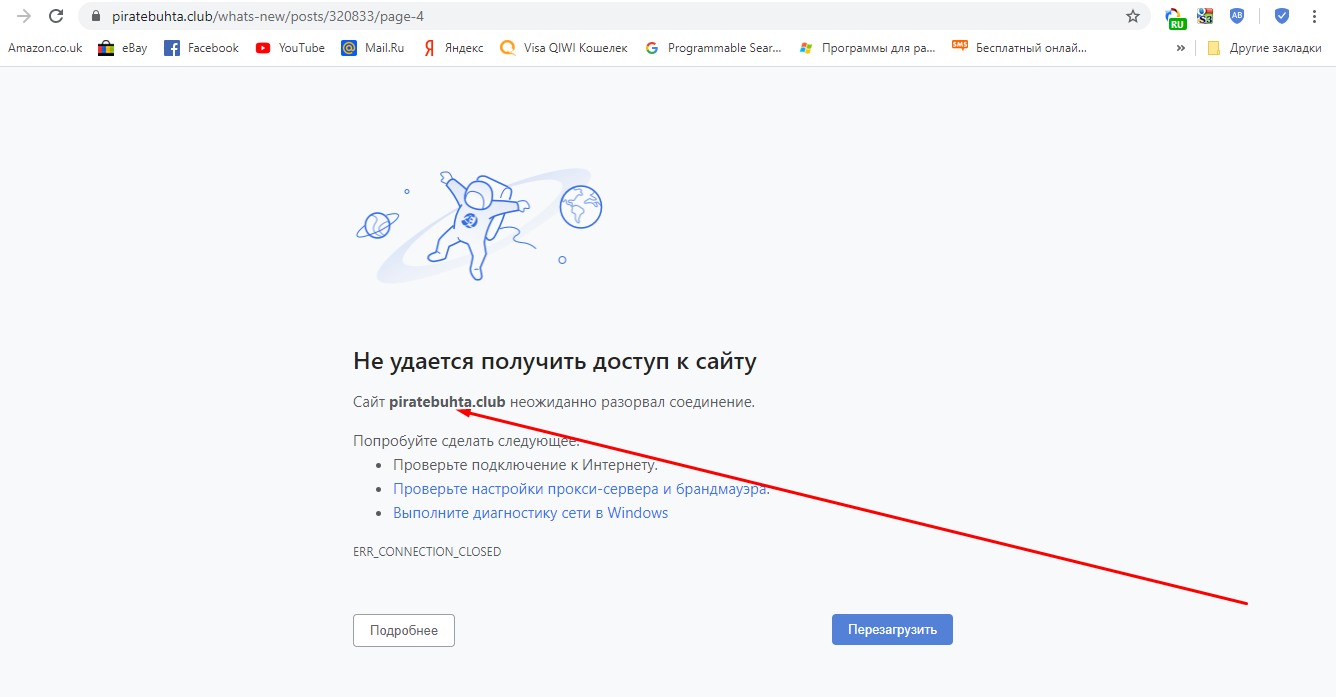The image size is (1336, 697).
Task: Open the Amazon.co.uk bookmark
Action: coord(45,47)
